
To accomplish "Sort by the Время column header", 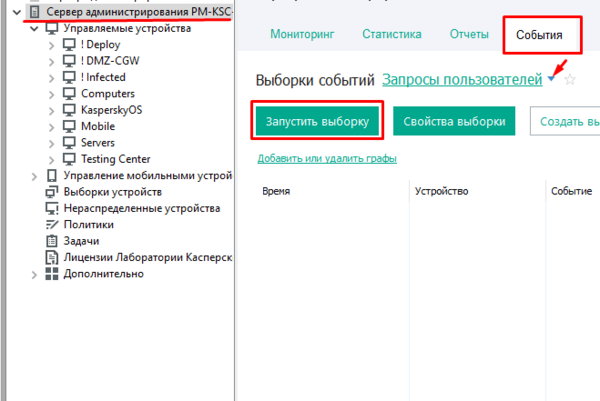I will click(276, 191).
